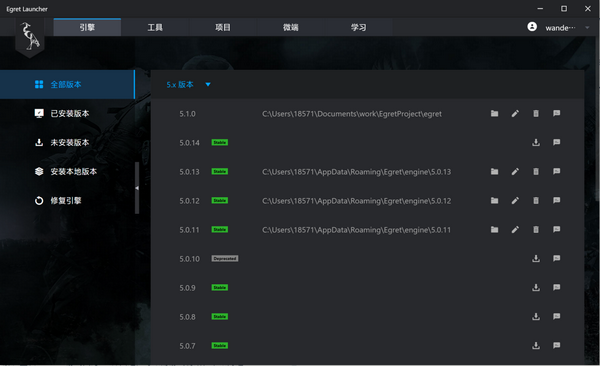The image size is (600, 366).
Task: Collapse the sidebar with arrow handle
Action: point(137,188)
